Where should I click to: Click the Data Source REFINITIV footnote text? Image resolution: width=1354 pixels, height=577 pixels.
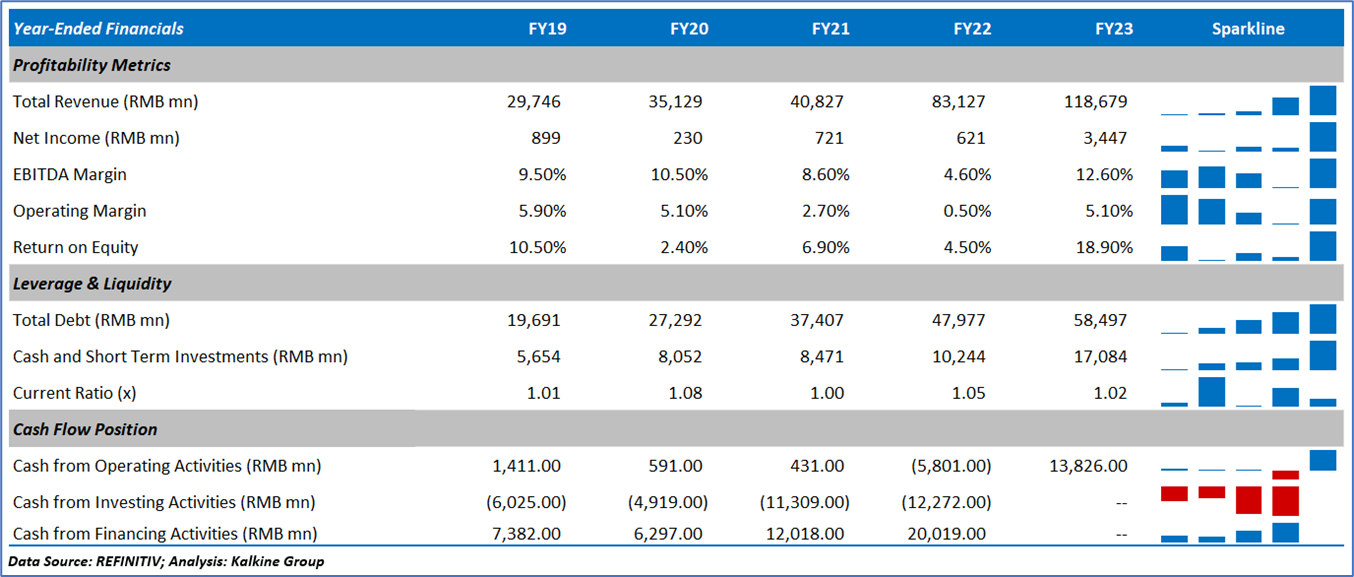[166, 561]
